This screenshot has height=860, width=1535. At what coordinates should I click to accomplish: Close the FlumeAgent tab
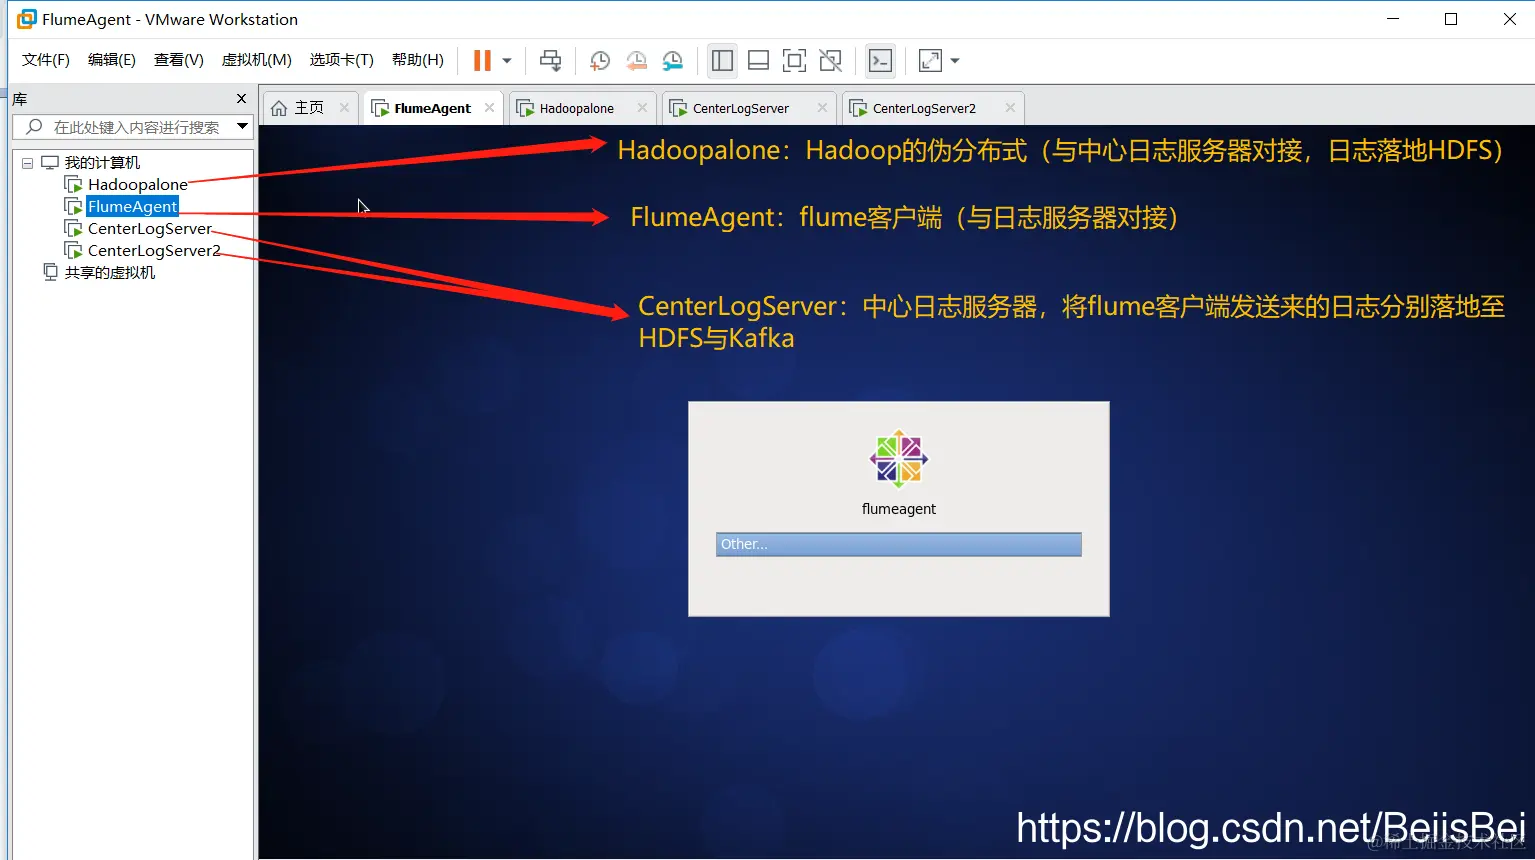click(489, 108)
